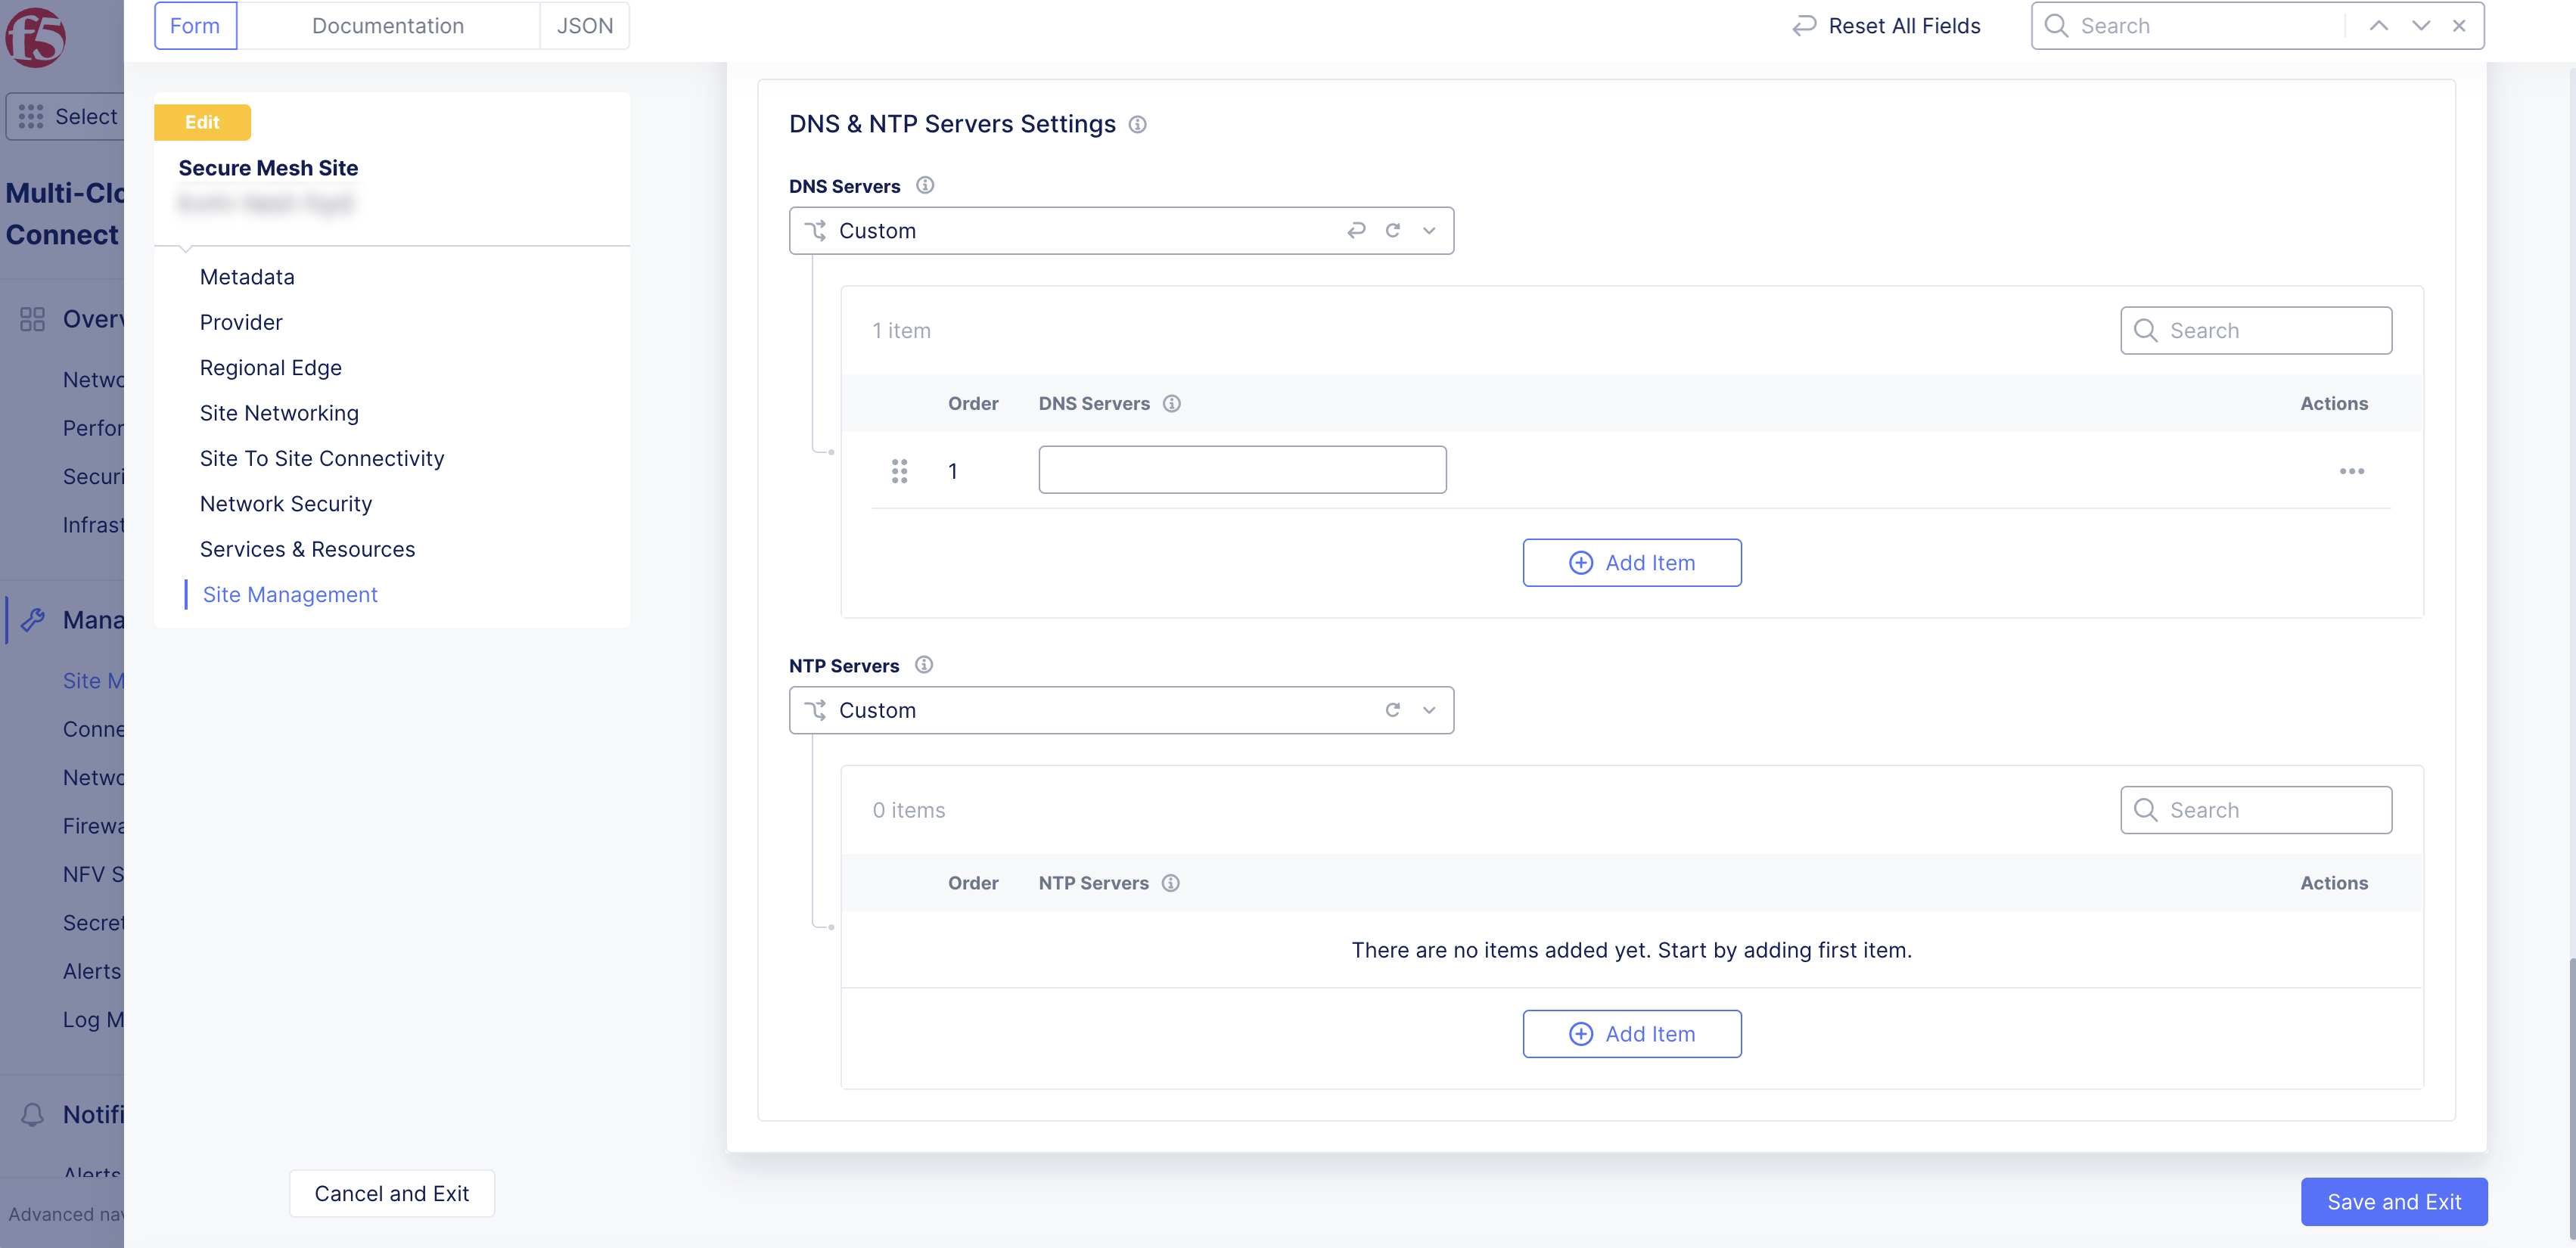2576x1248 pixels.
Task: Switch to the Documentation tab
Action: coord(388,25)
